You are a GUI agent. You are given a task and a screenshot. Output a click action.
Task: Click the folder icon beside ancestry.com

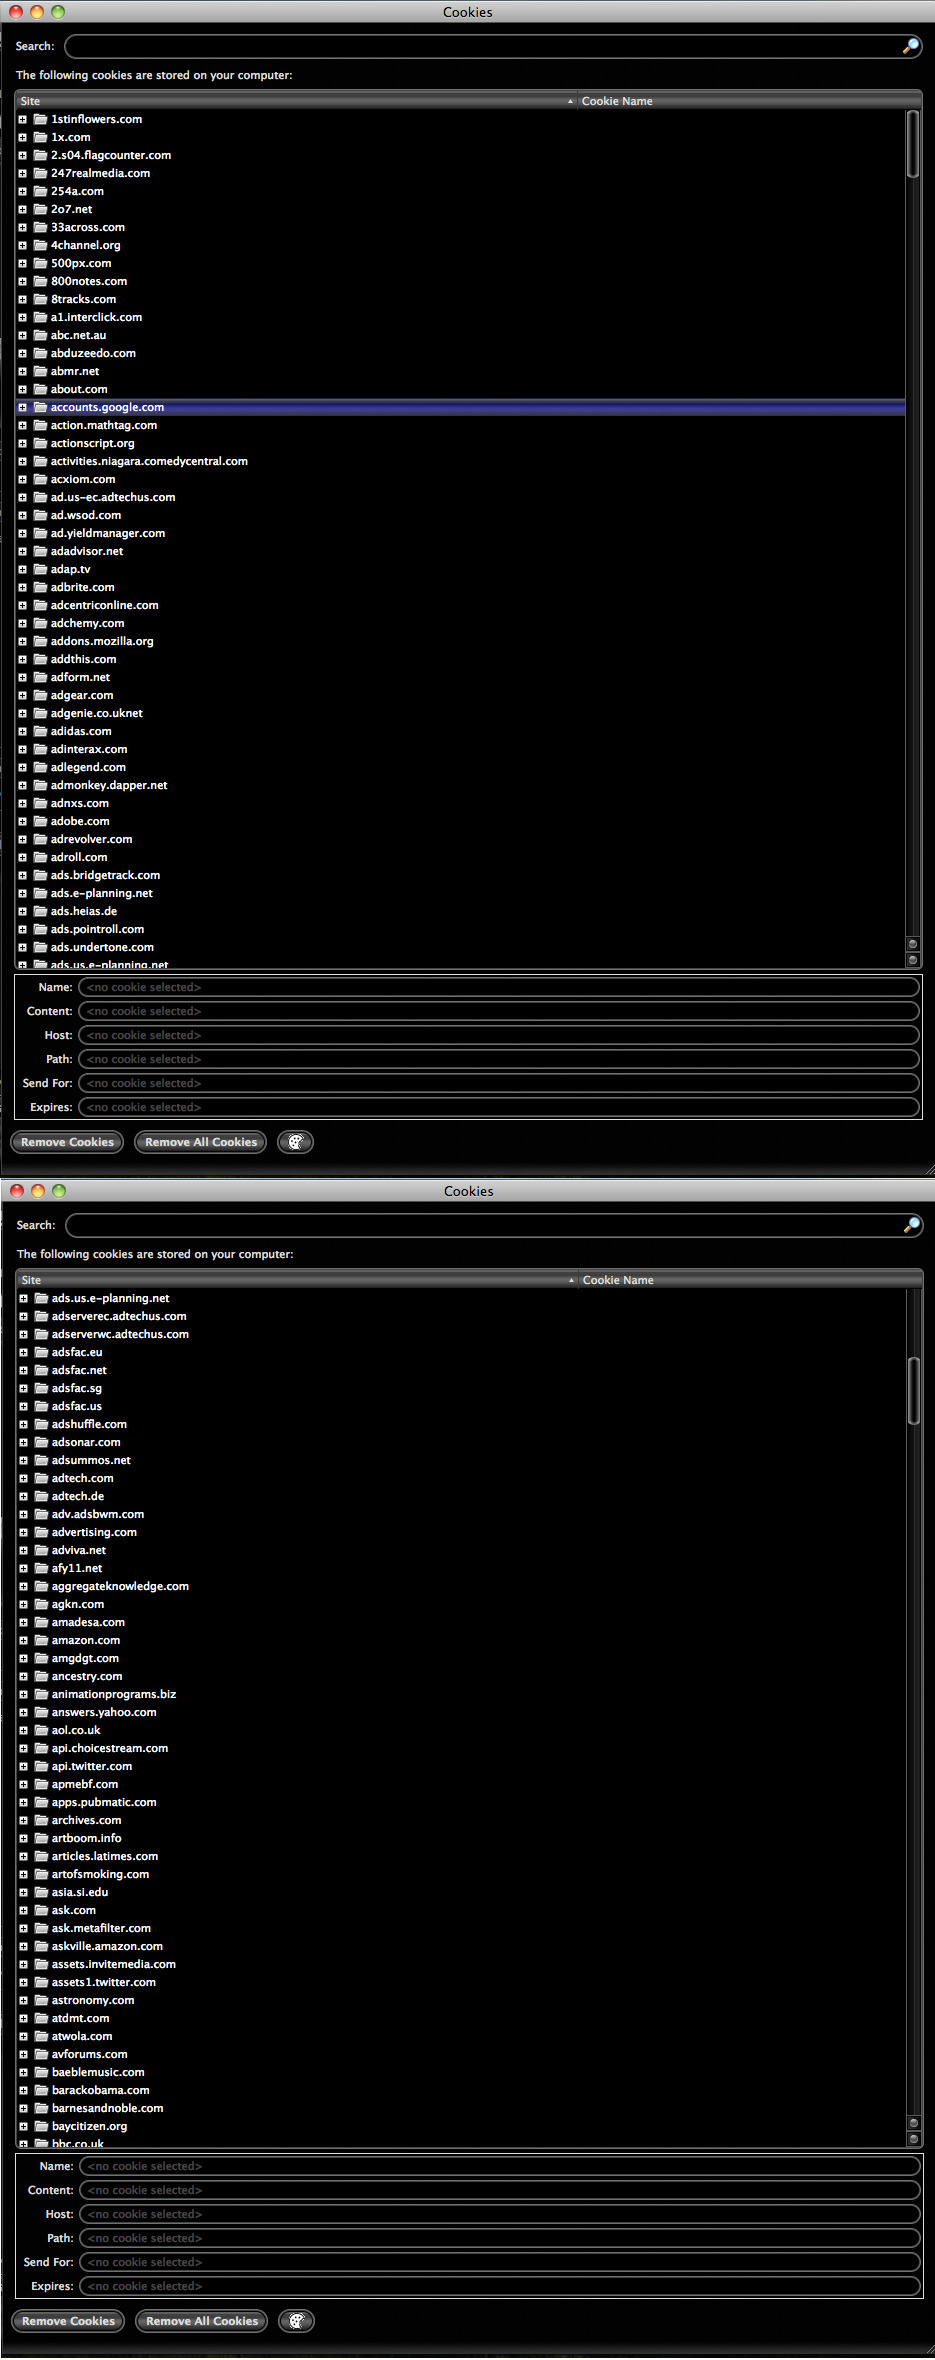[42, 1676]
